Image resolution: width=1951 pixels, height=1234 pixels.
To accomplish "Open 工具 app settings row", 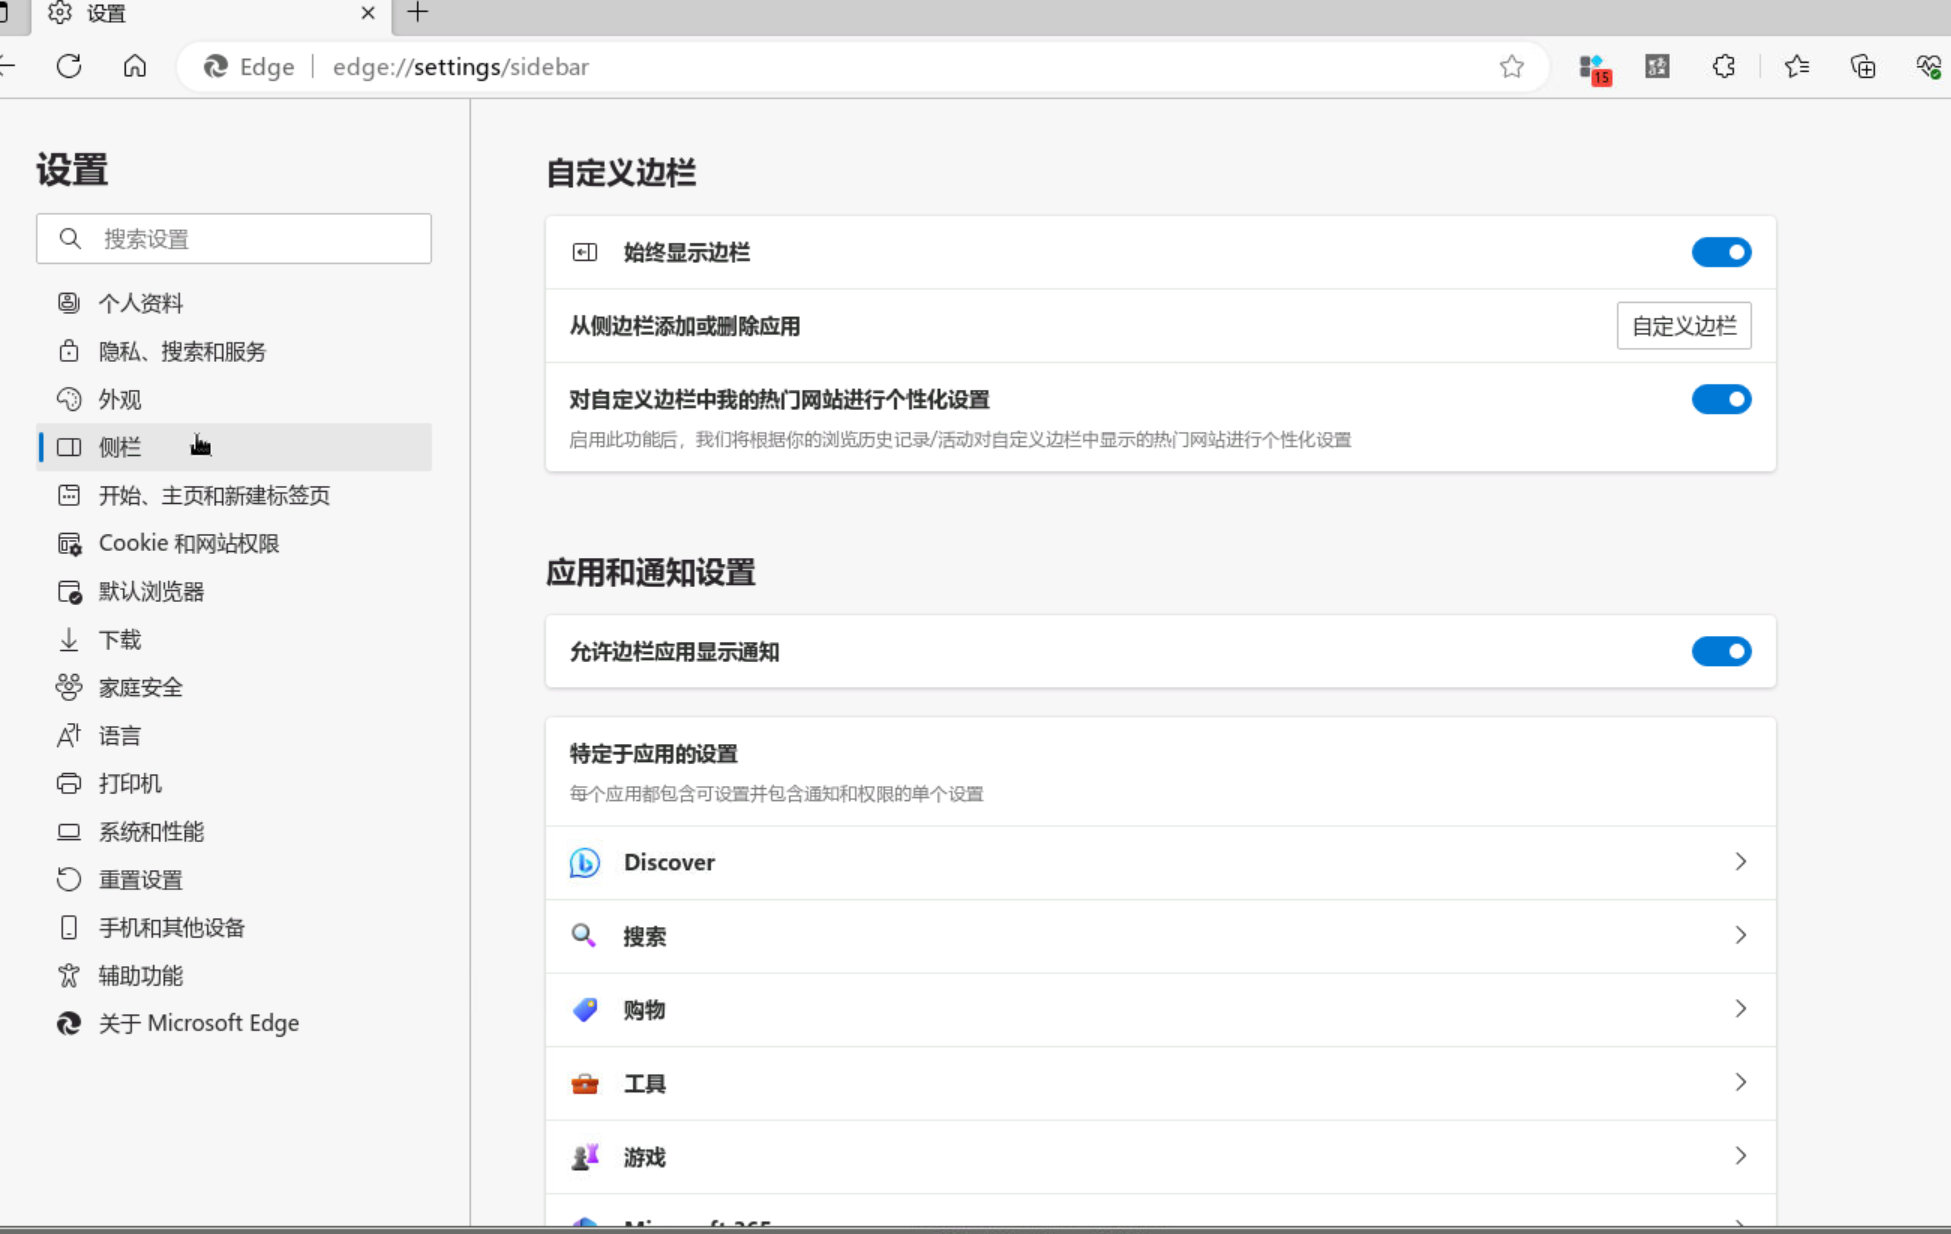I will pyautogui.click(x=1160, y=1083).
